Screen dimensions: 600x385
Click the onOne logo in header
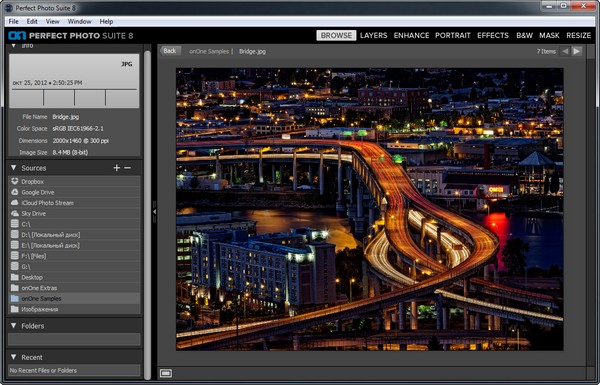pos(17,36)
